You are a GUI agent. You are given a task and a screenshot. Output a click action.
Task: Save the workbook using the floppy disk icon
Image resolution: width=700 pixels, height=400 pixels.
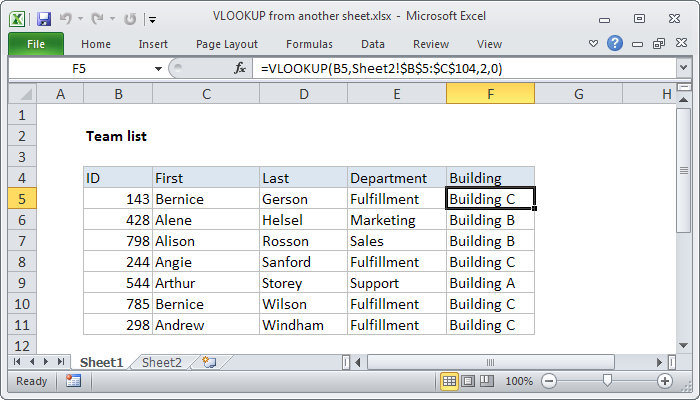coord(43,19)
